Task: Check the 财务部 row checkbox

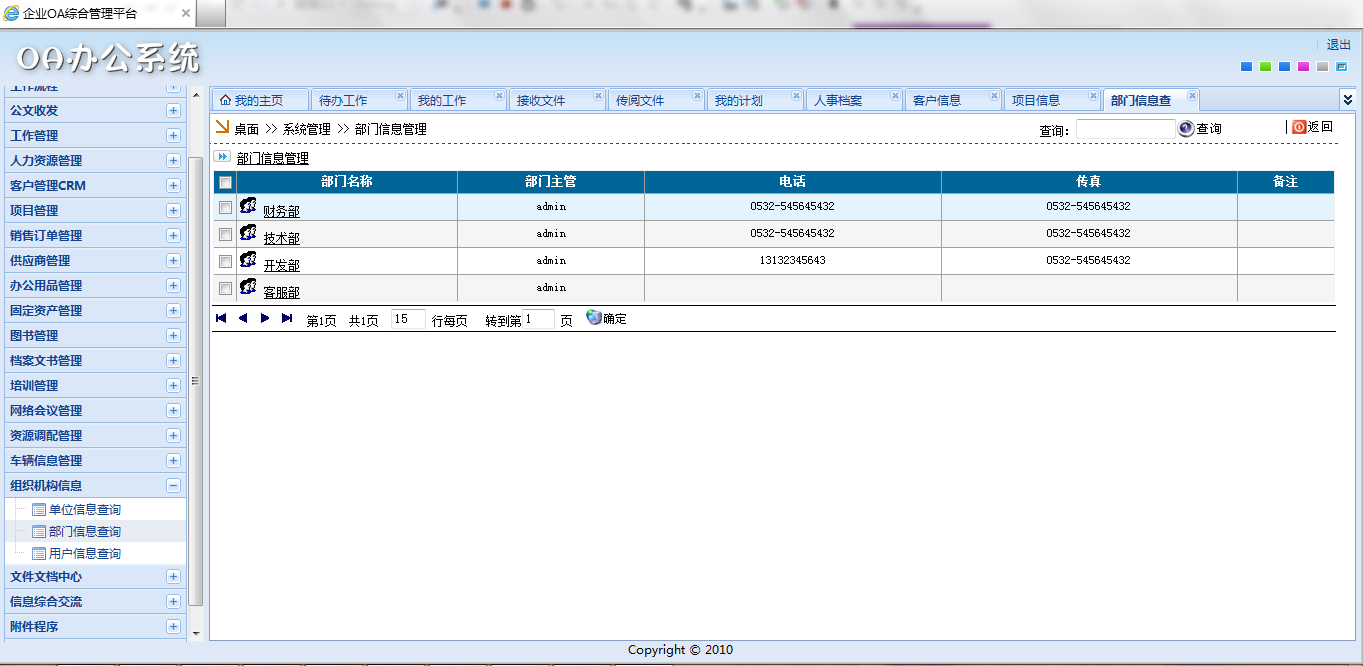Action: coord(226,207)
